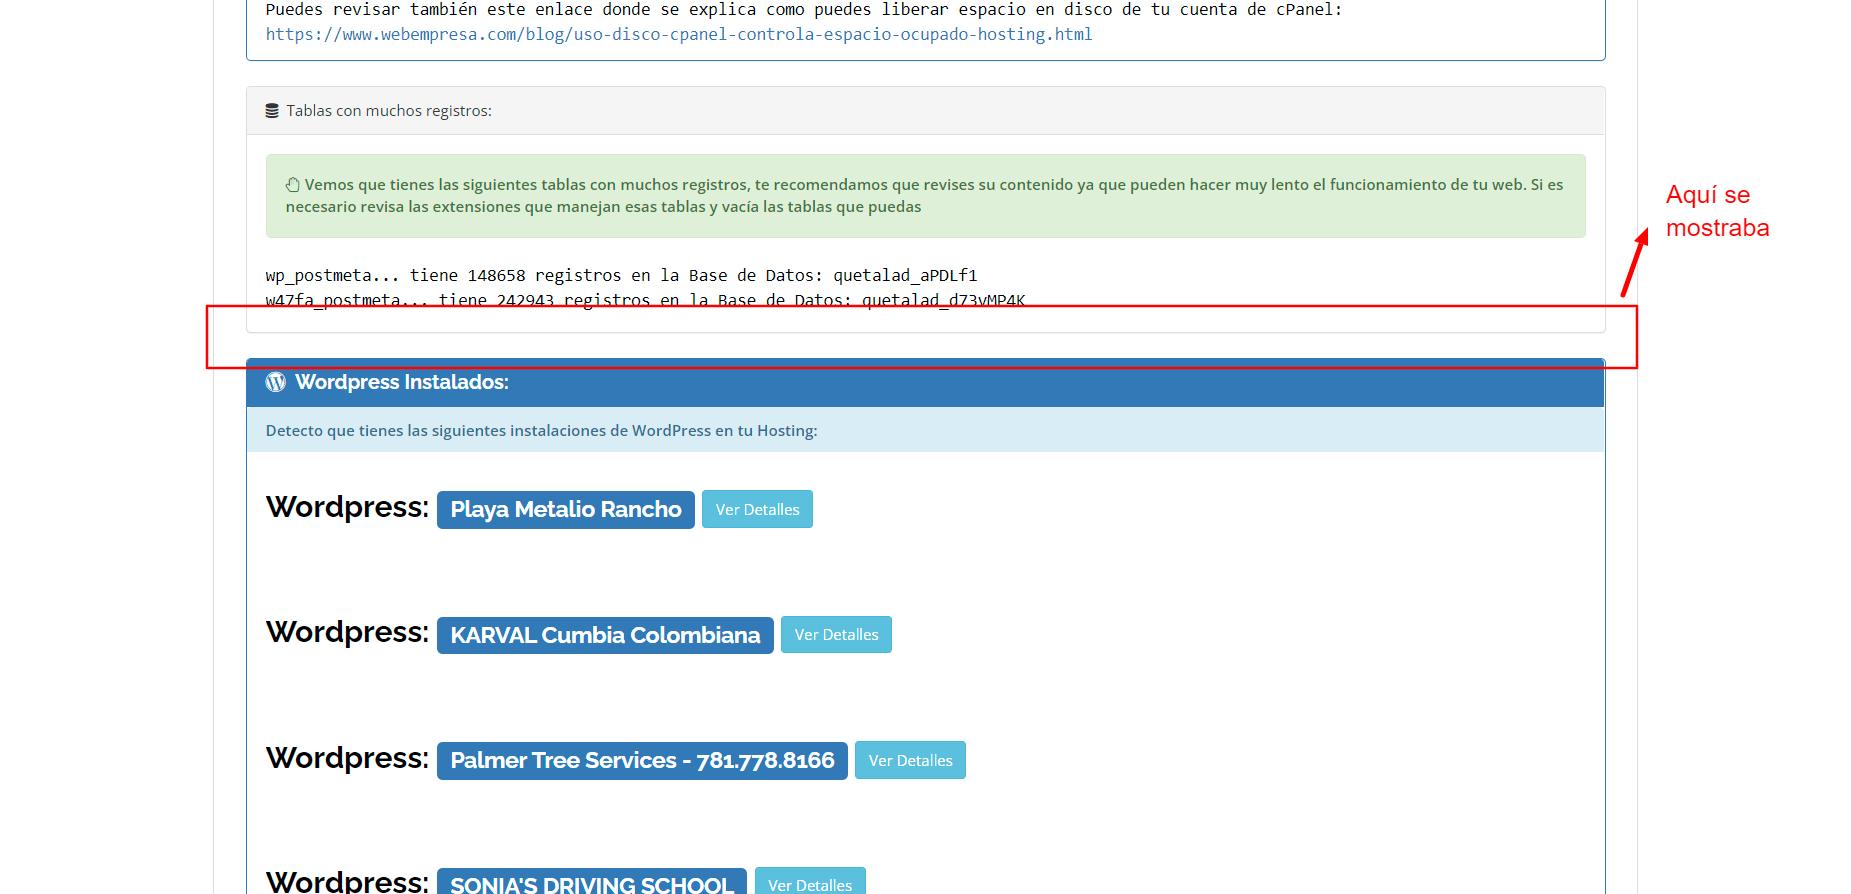
Task: Open the webempresa cPanel disk usage blog link
Action: 679,34
